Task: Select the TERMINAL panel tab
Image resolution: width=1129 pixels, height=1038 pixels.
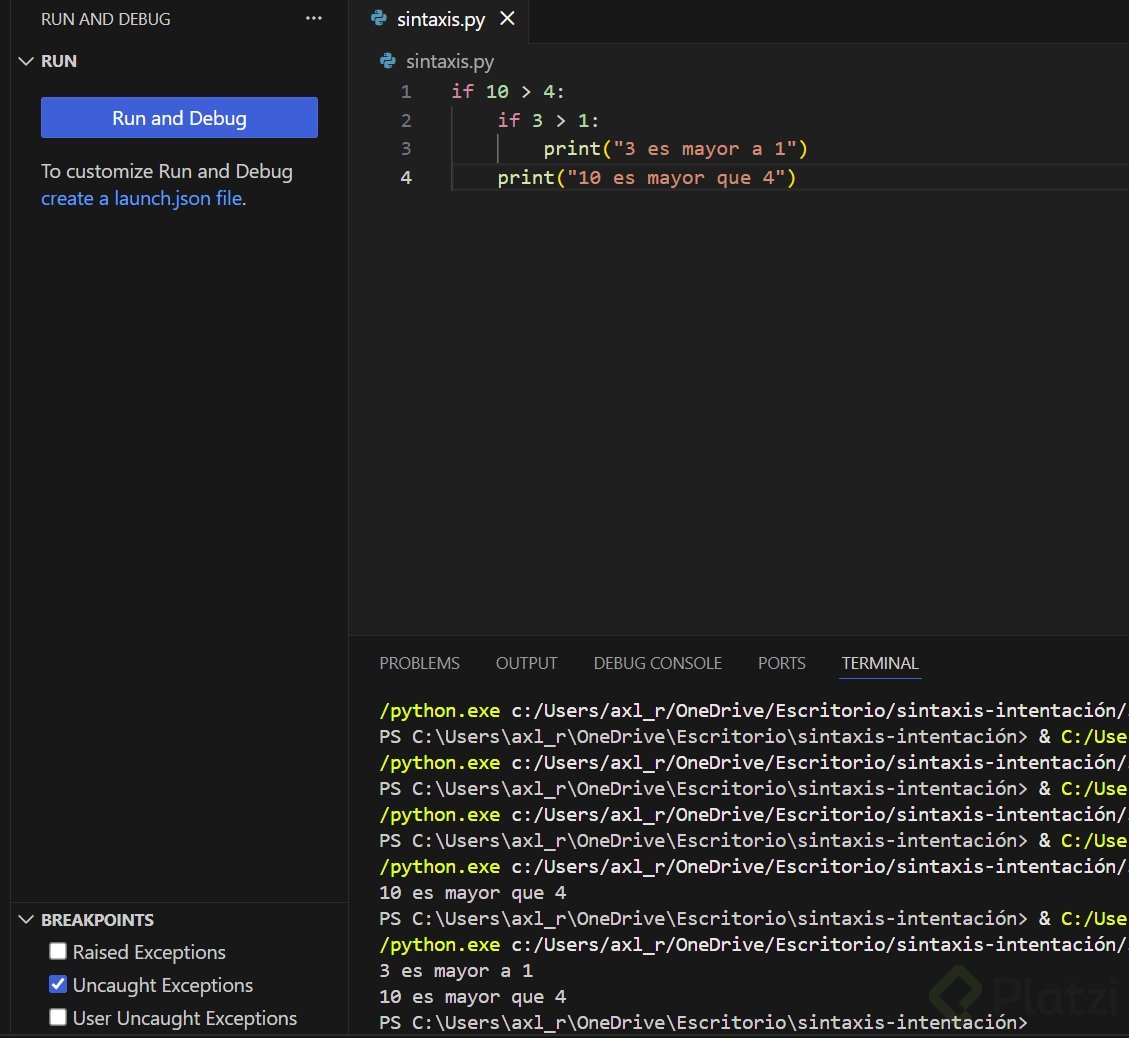Action: pyautogui.click(x=879, y=663)
